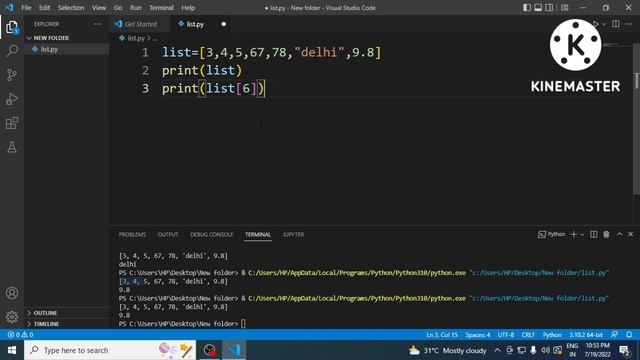Kill terminal with trash icon
The width and height of the screenshot is (640, 360).
(x=606, y=234)
